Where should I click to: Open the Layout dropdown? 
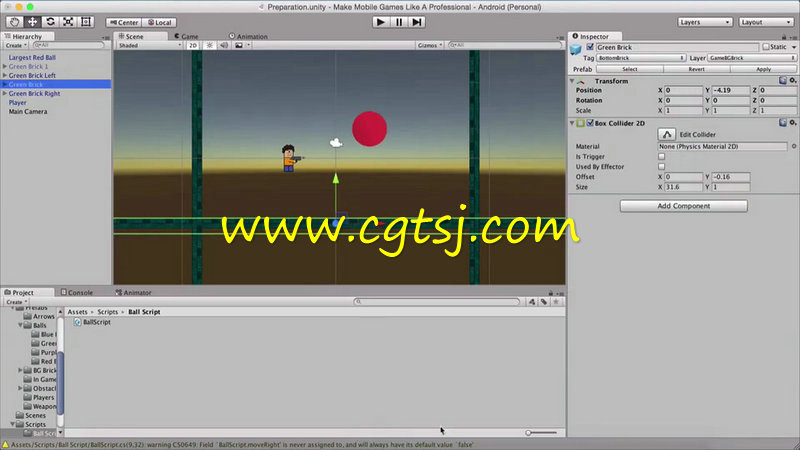pyautogui.click(x=766, y=22)
